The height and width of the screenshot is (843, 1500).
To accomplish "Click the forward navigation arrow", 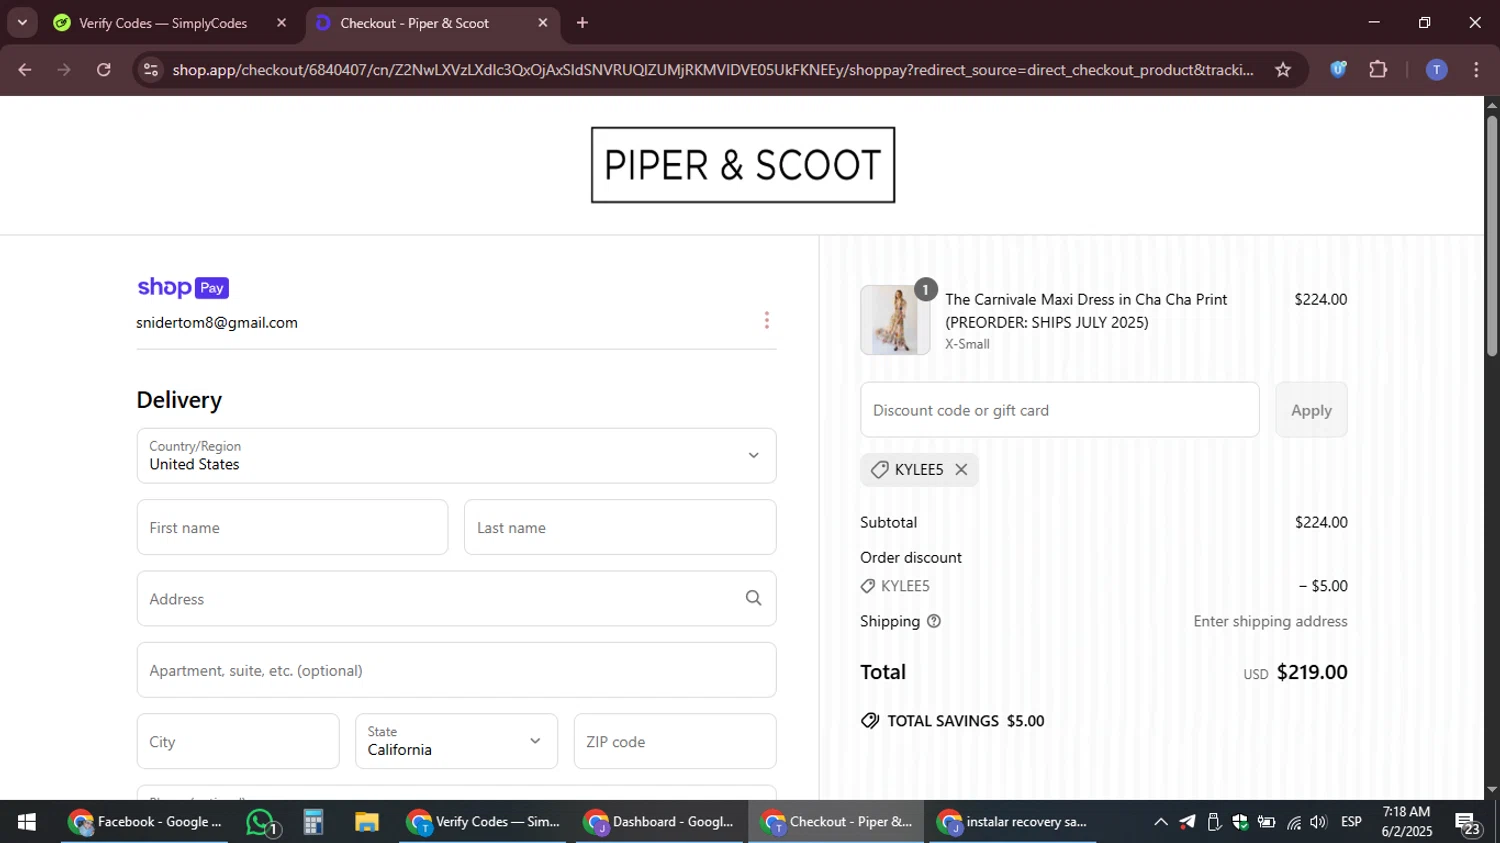I will click(64, 70).
